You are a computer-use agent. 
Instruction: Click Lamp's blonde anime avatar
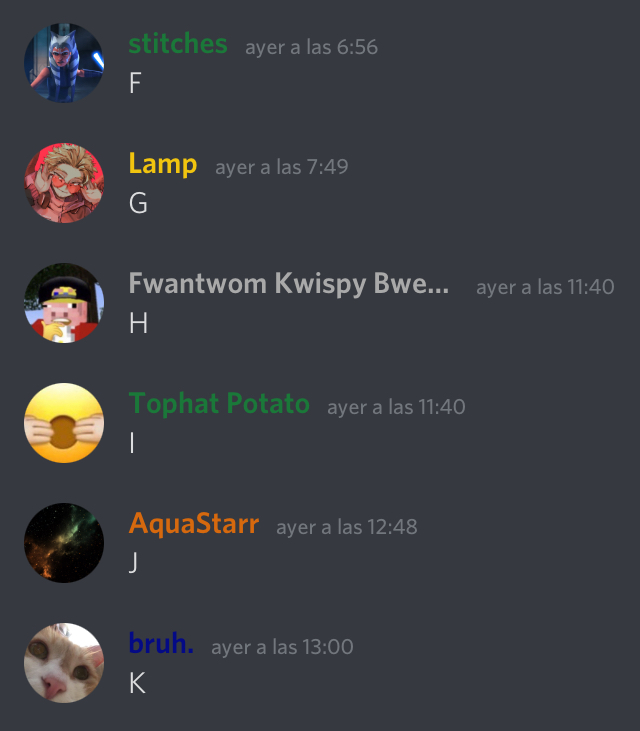point(64,183)
